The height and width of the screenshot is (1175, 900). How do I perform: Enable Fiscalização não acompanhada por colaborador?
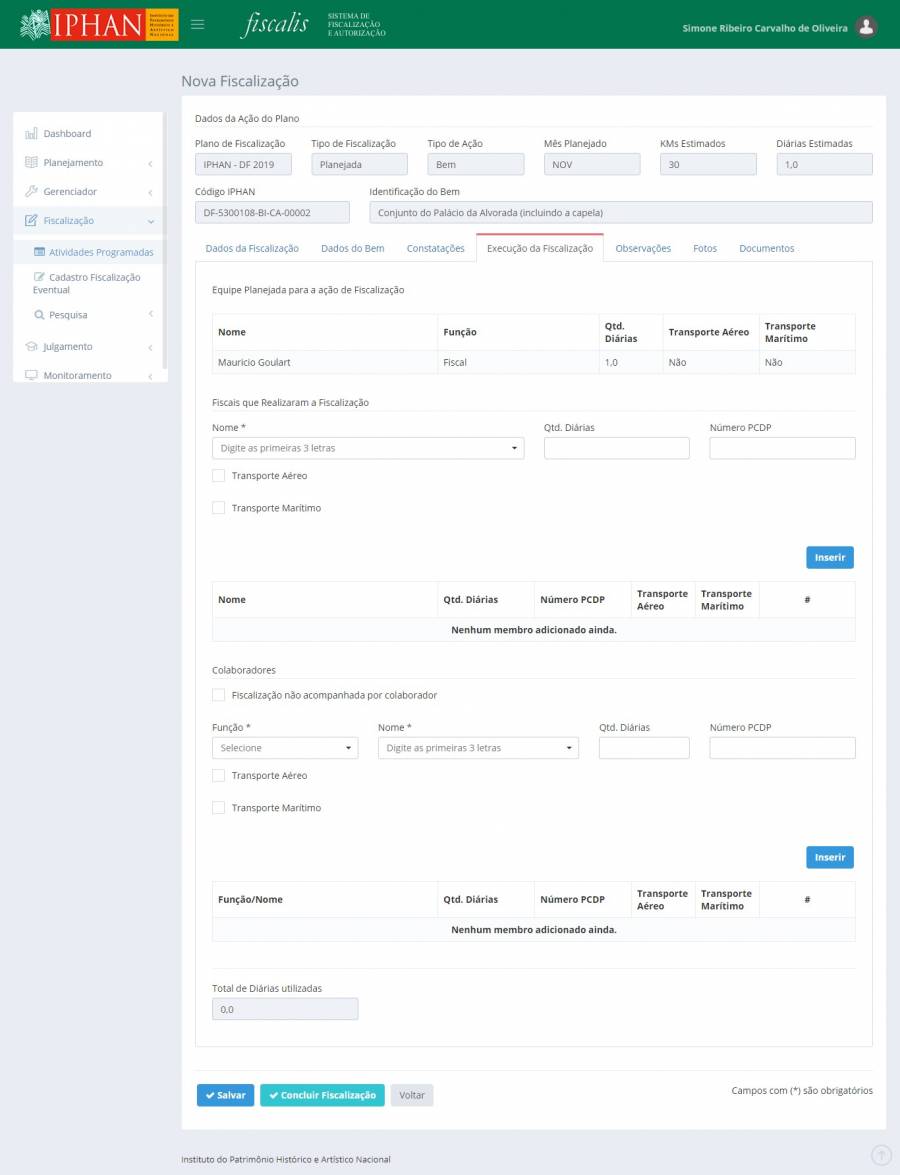(x=219, y=695)
